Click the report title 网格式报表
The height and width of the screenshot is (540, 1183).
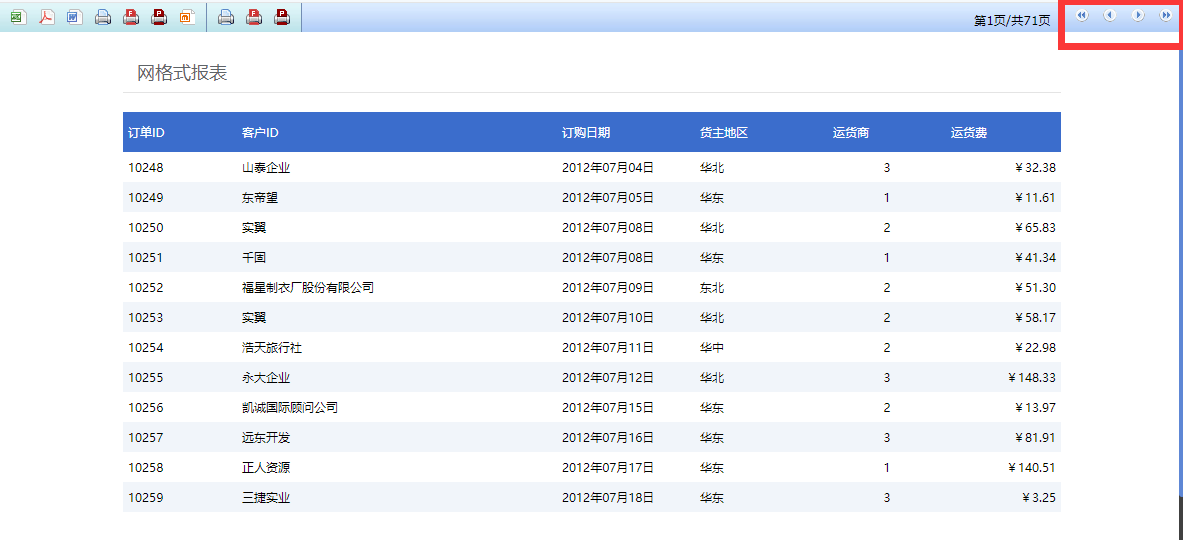tap(182, 73)
